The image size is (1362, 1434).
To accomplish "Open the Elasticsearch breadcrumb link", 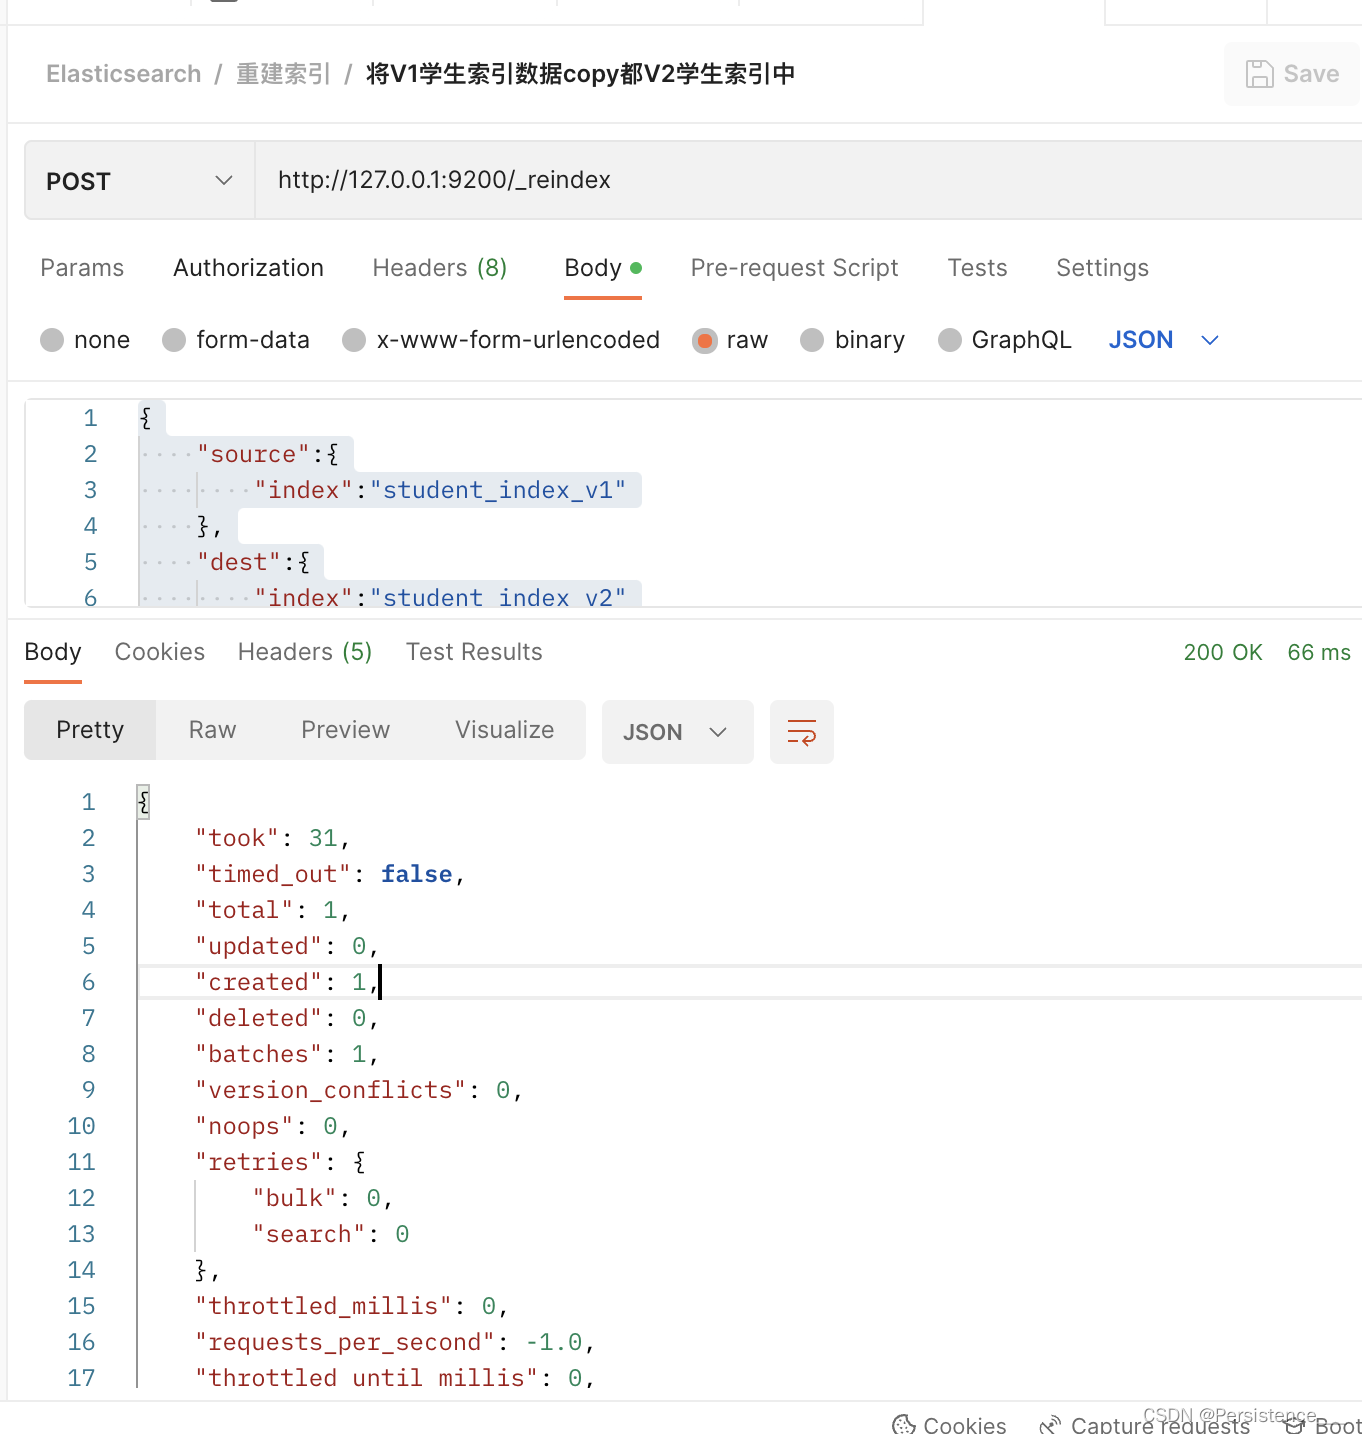I will [124, 74].
